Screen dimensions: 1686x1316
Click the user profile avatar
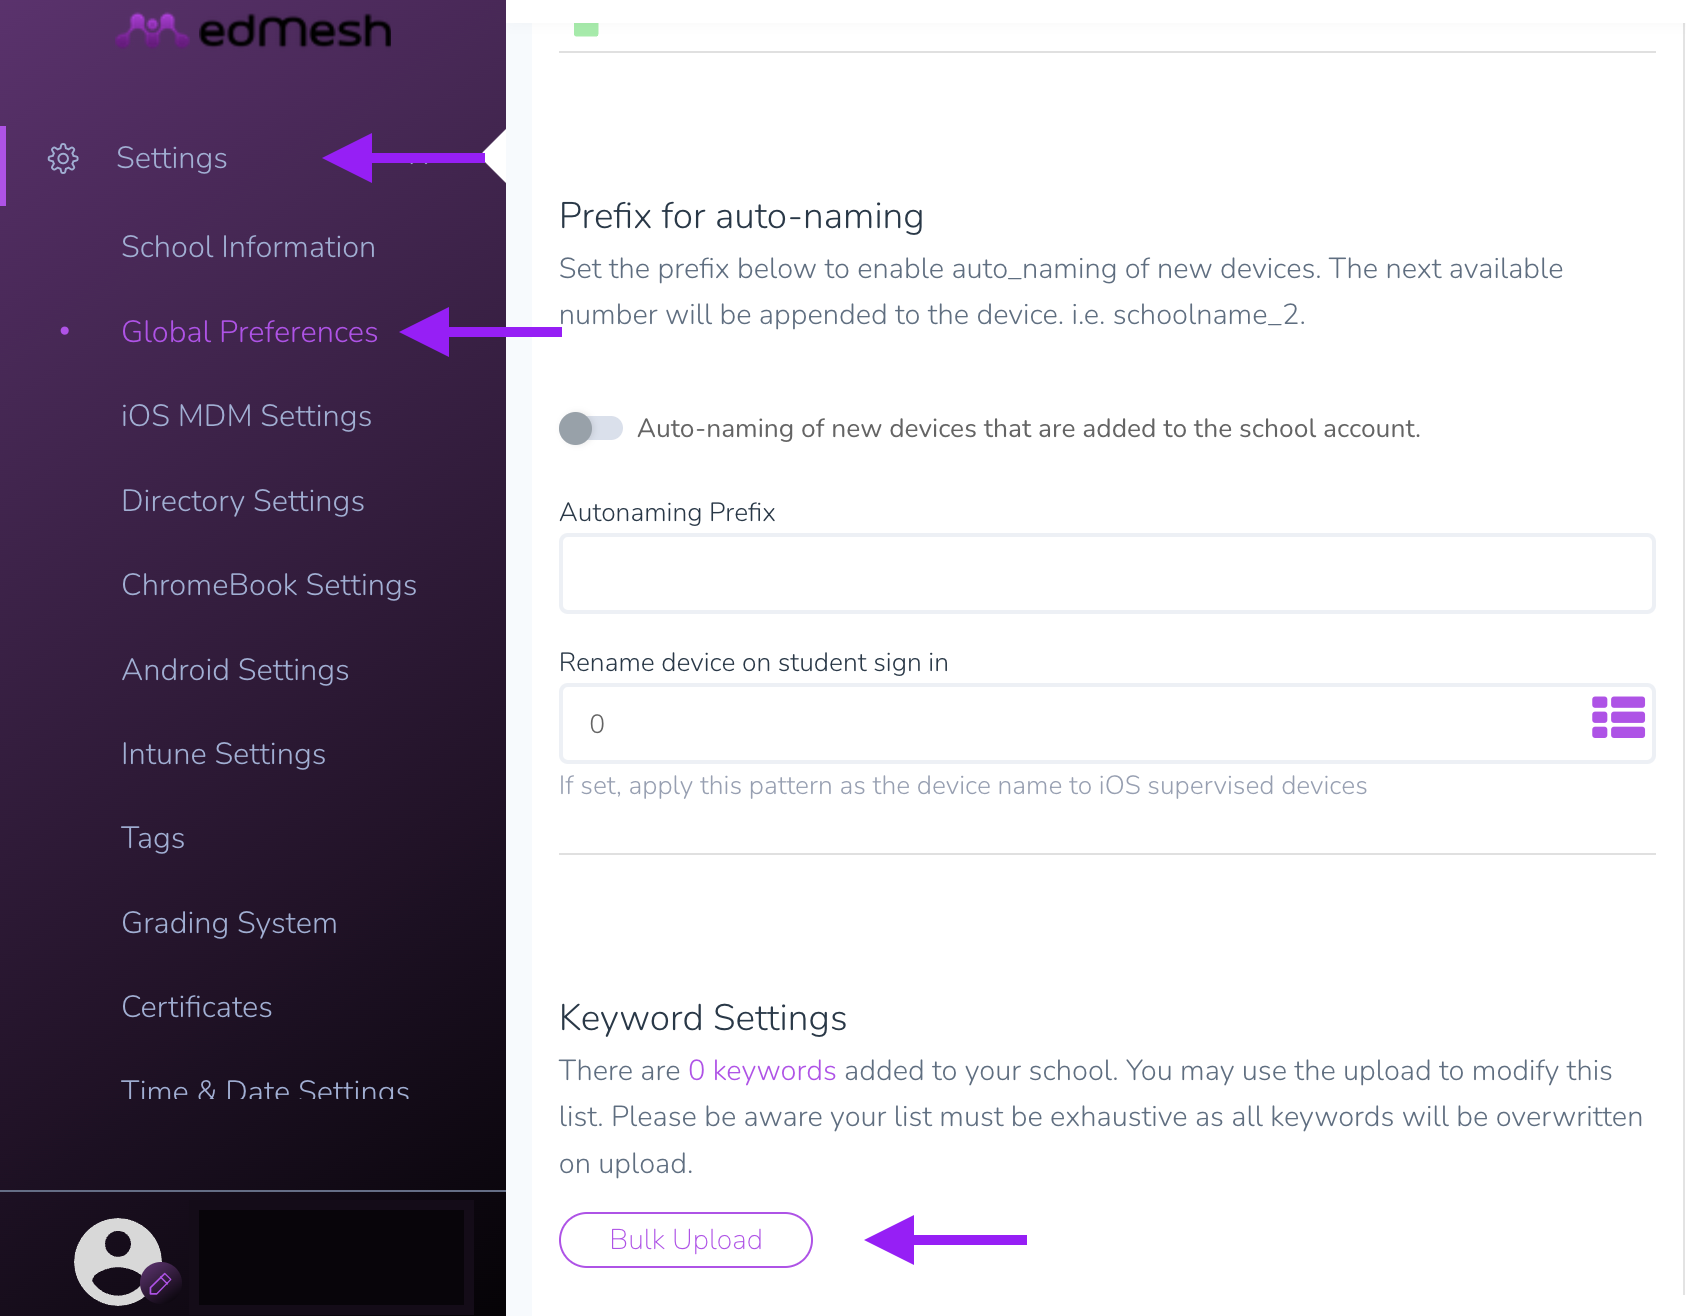pyautogui.click(x=118, y=1261)
